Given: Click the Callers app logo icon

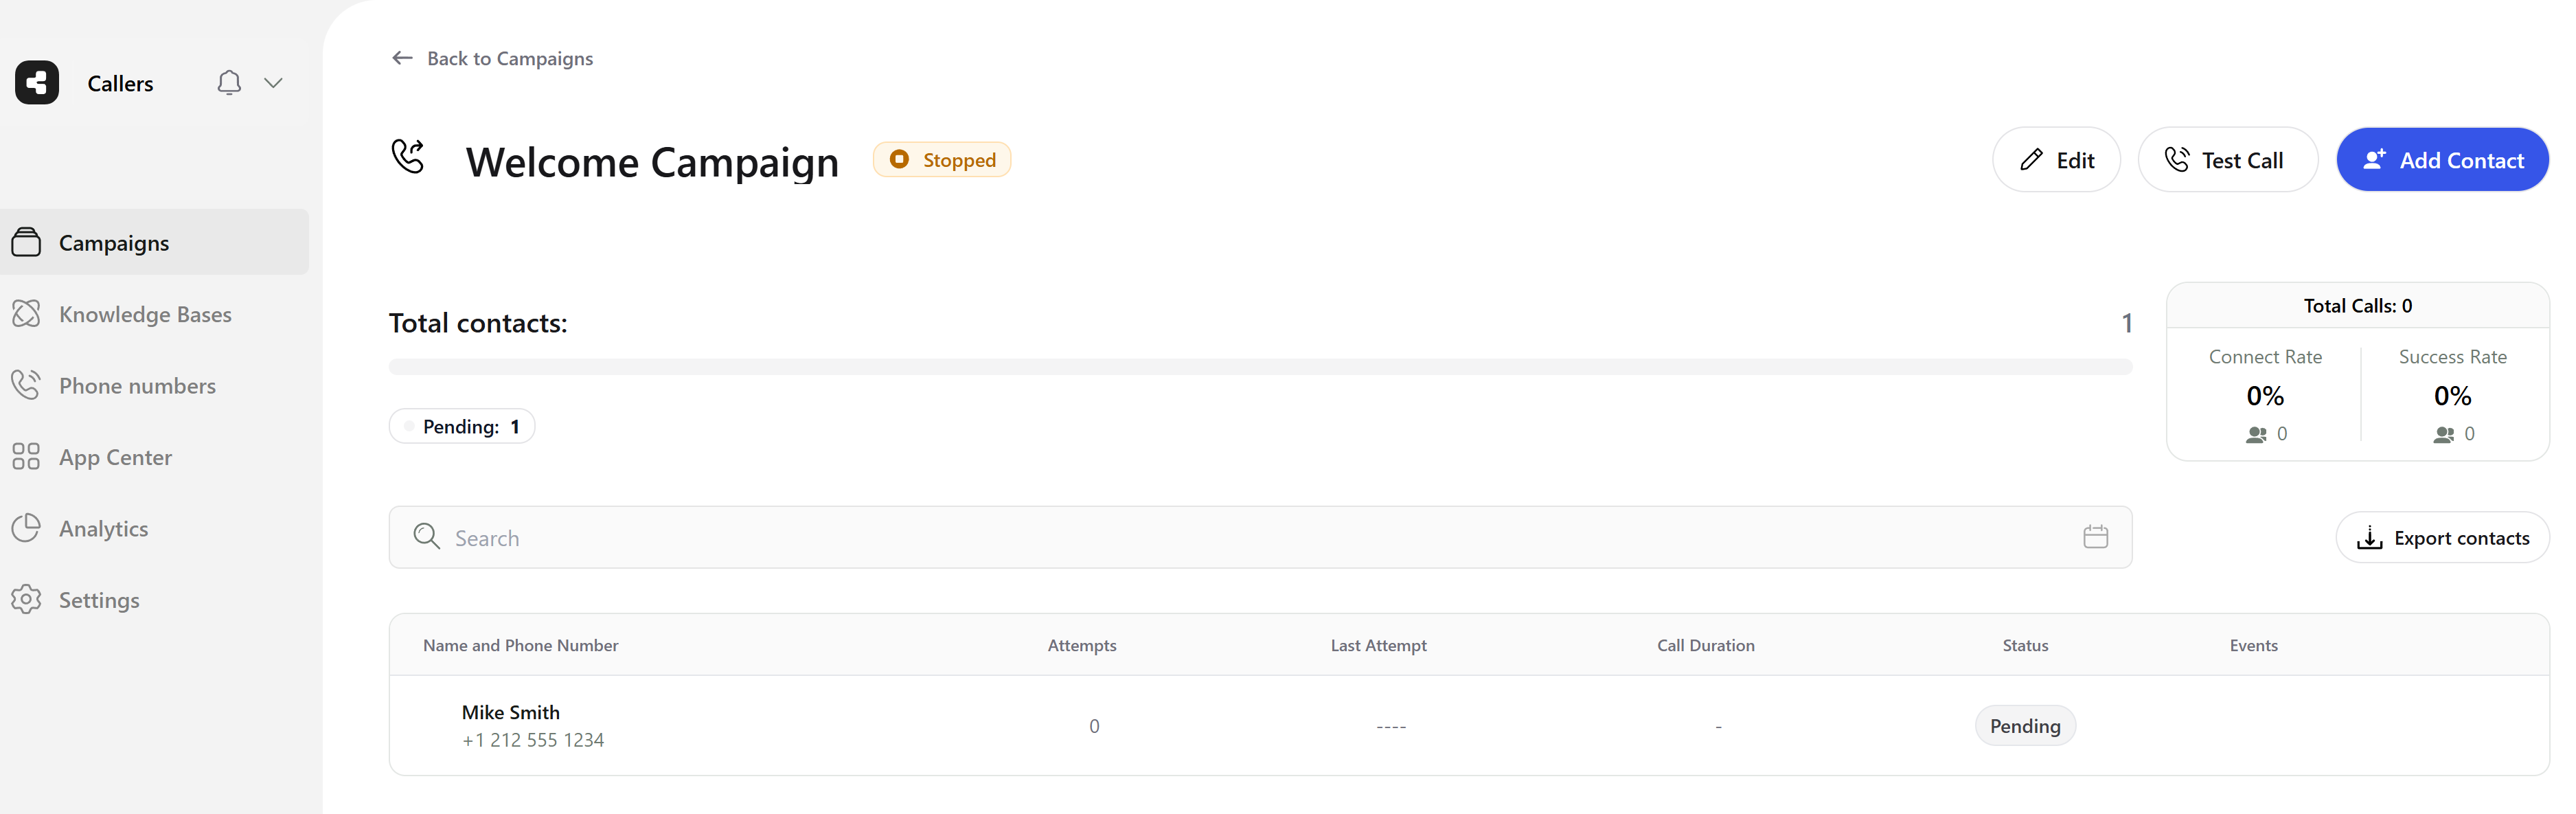Looking at the screenshot, I should pyautogui.click(x=37, y=83).
